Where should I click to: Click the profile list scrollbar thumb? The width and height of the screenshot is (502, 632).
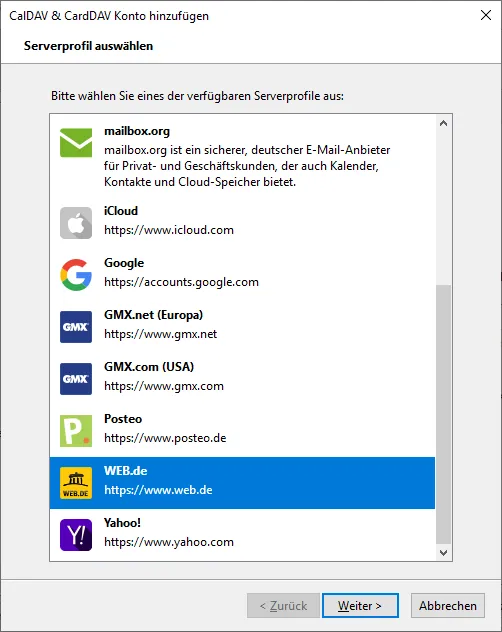click(444, 415)
